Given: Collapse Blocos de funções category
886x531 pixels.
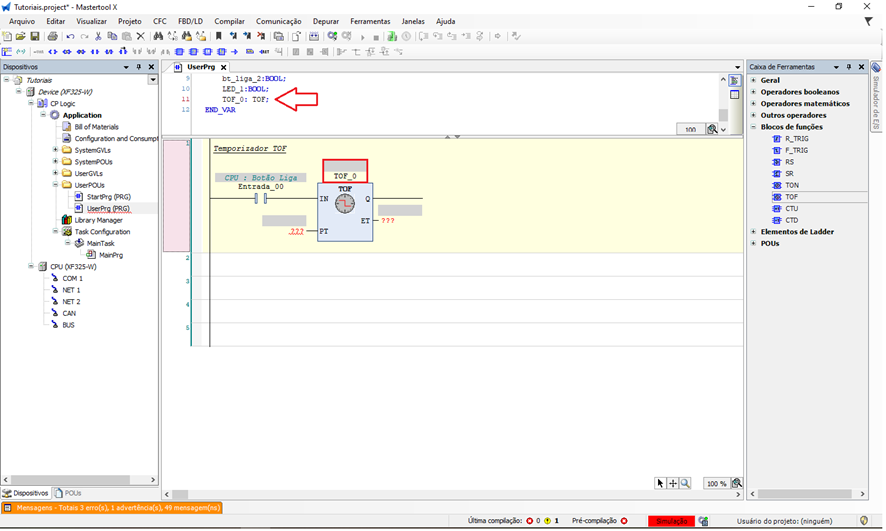Looking at the screenshot, I should 753,127.
